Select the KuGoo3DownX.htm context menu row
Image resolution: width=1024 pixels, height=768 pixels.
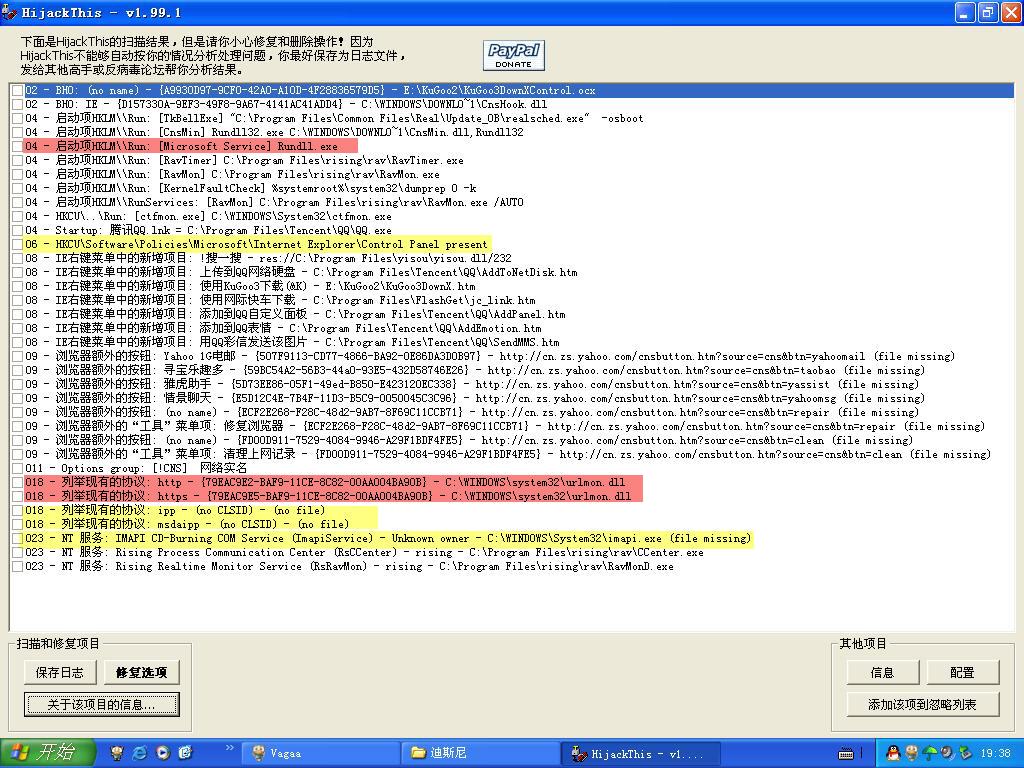[250, 286]
